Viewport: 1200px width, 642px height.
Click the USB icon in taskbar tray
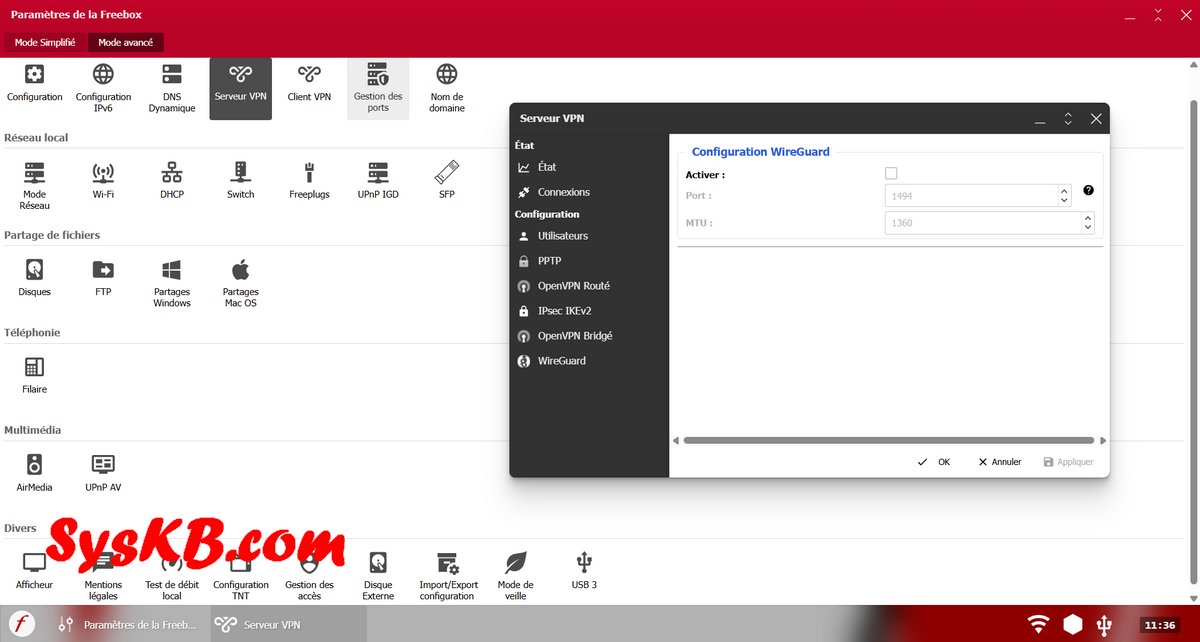tap(1105, 625)
